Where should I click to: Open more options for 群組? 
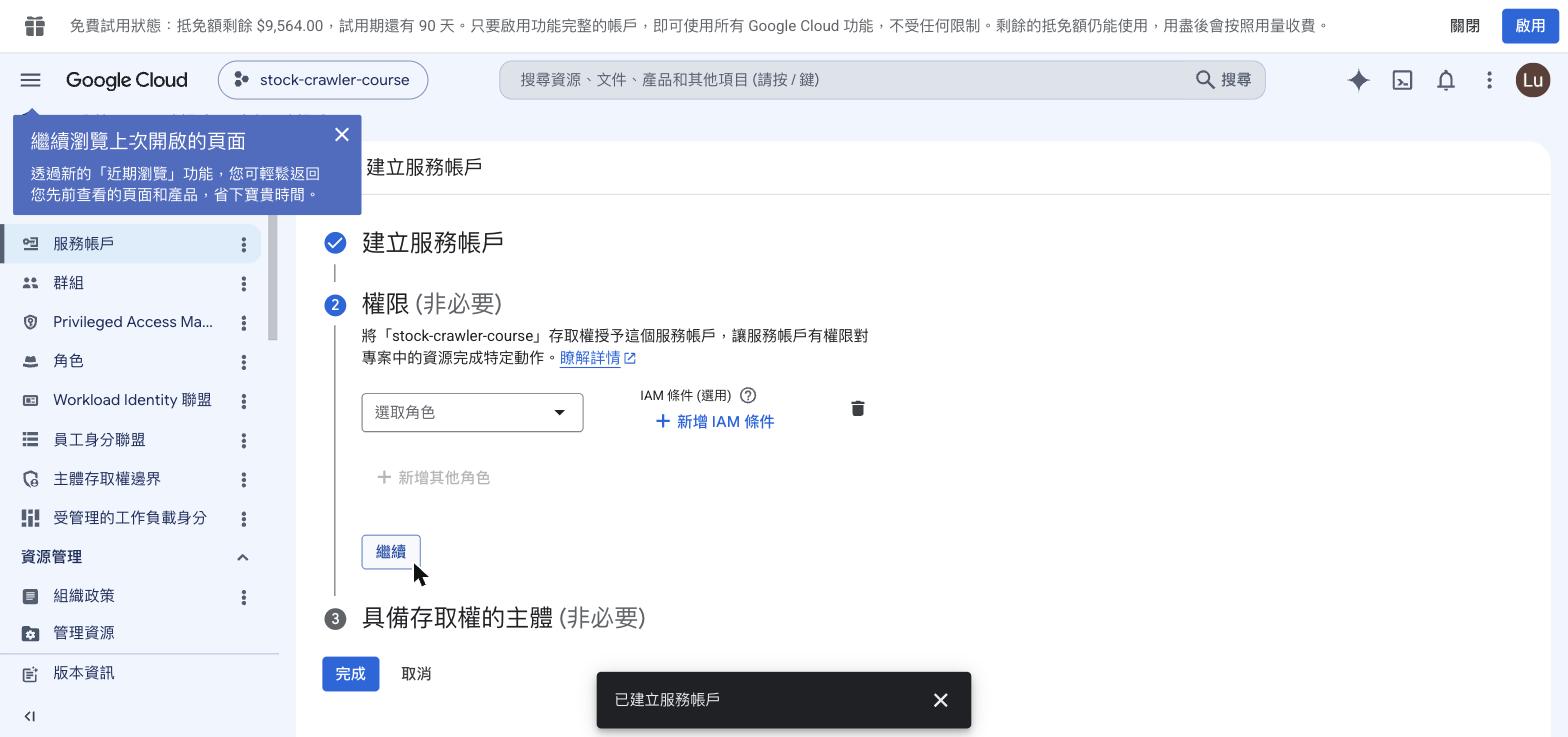click(x=243, y=283)
